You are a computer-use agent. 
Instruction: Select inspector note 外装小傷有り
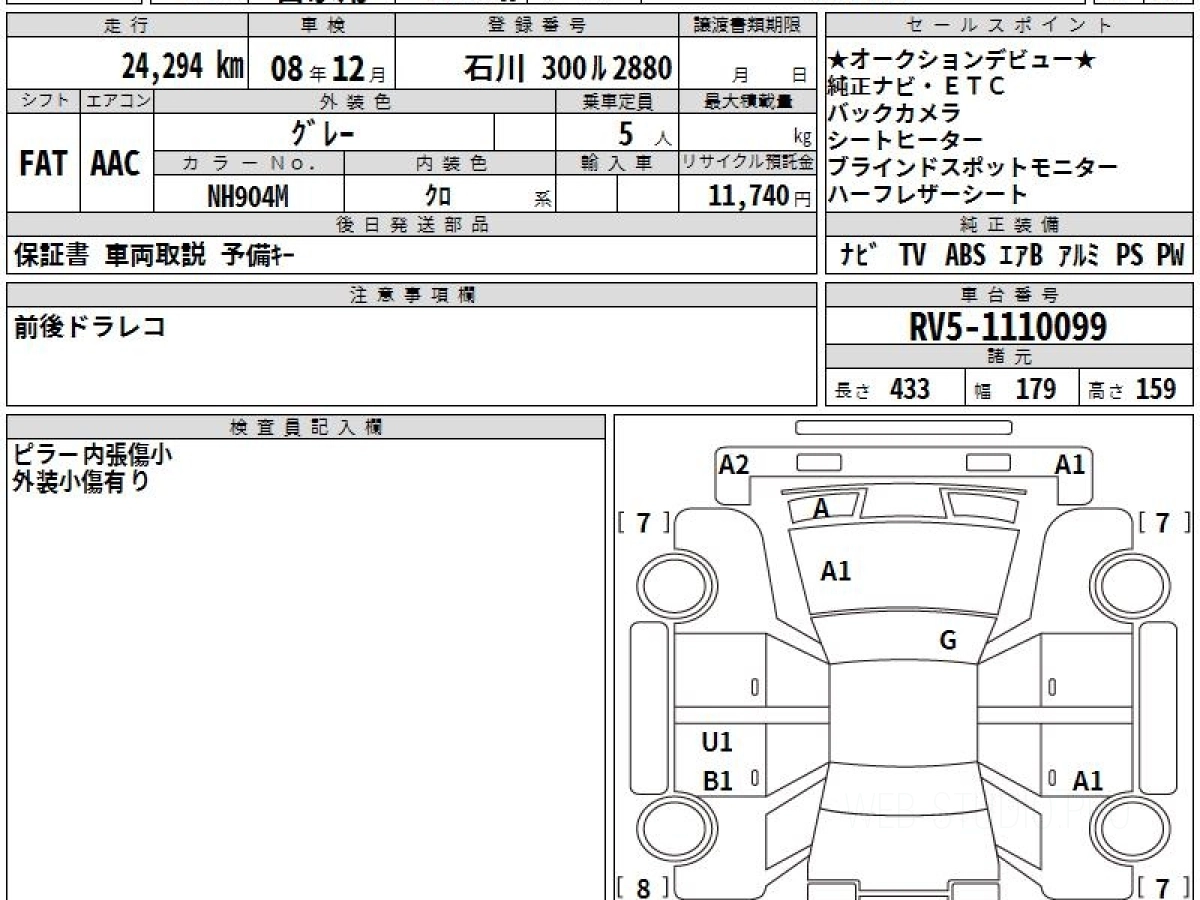pyautogui.click(x=81, y=481)
